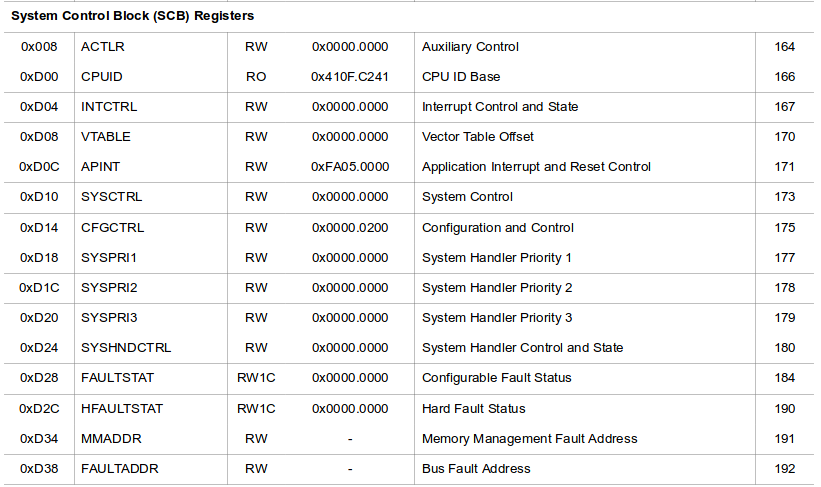Viewport: 821px width, 487px height.
Task: Click the CFGCTRL register name
Action: (x=112, y=228)
